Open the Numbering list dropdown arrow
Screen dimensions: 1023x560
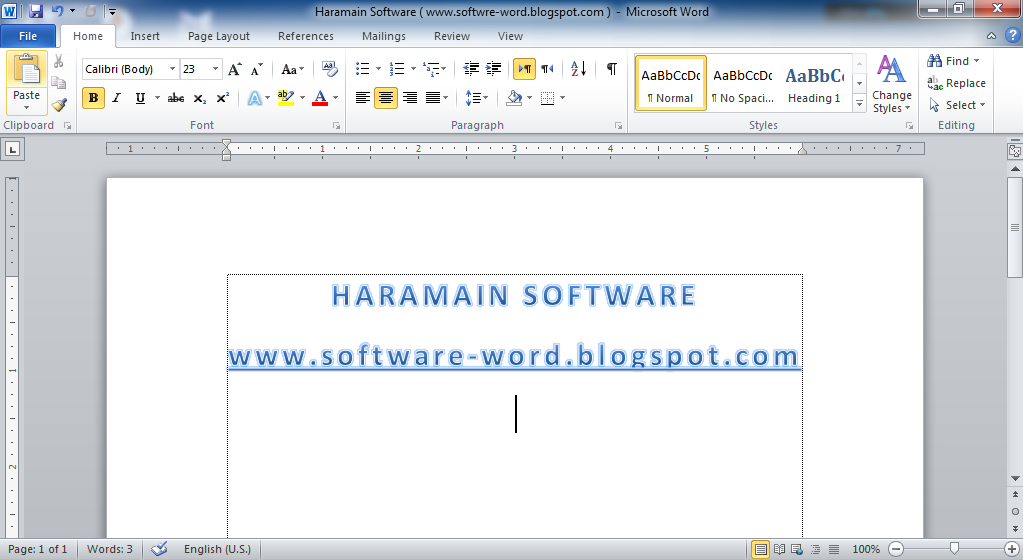coord(413,69)
